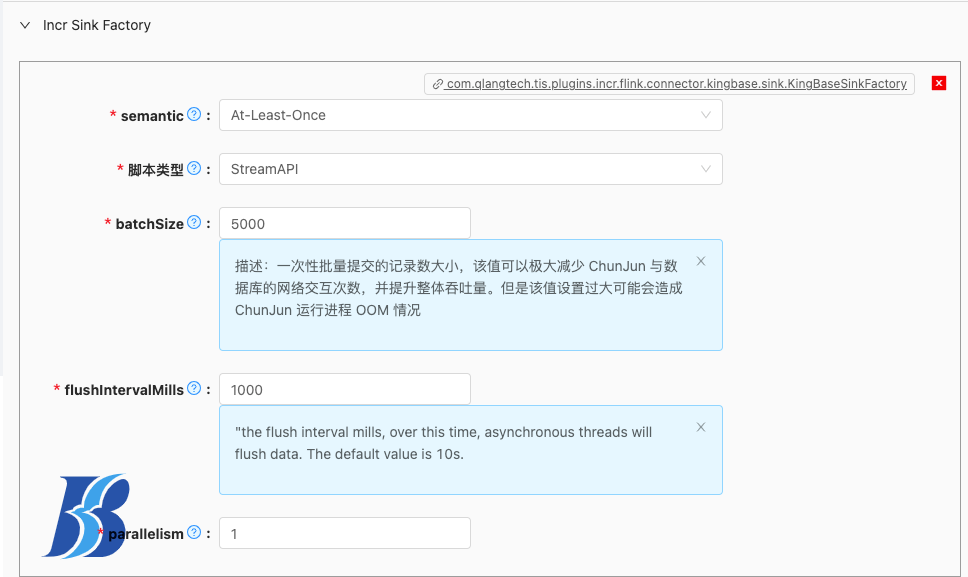The image size is (968, 577).
Task: Dismiss the flush interval description tooltip
Action: coord(701,427)
